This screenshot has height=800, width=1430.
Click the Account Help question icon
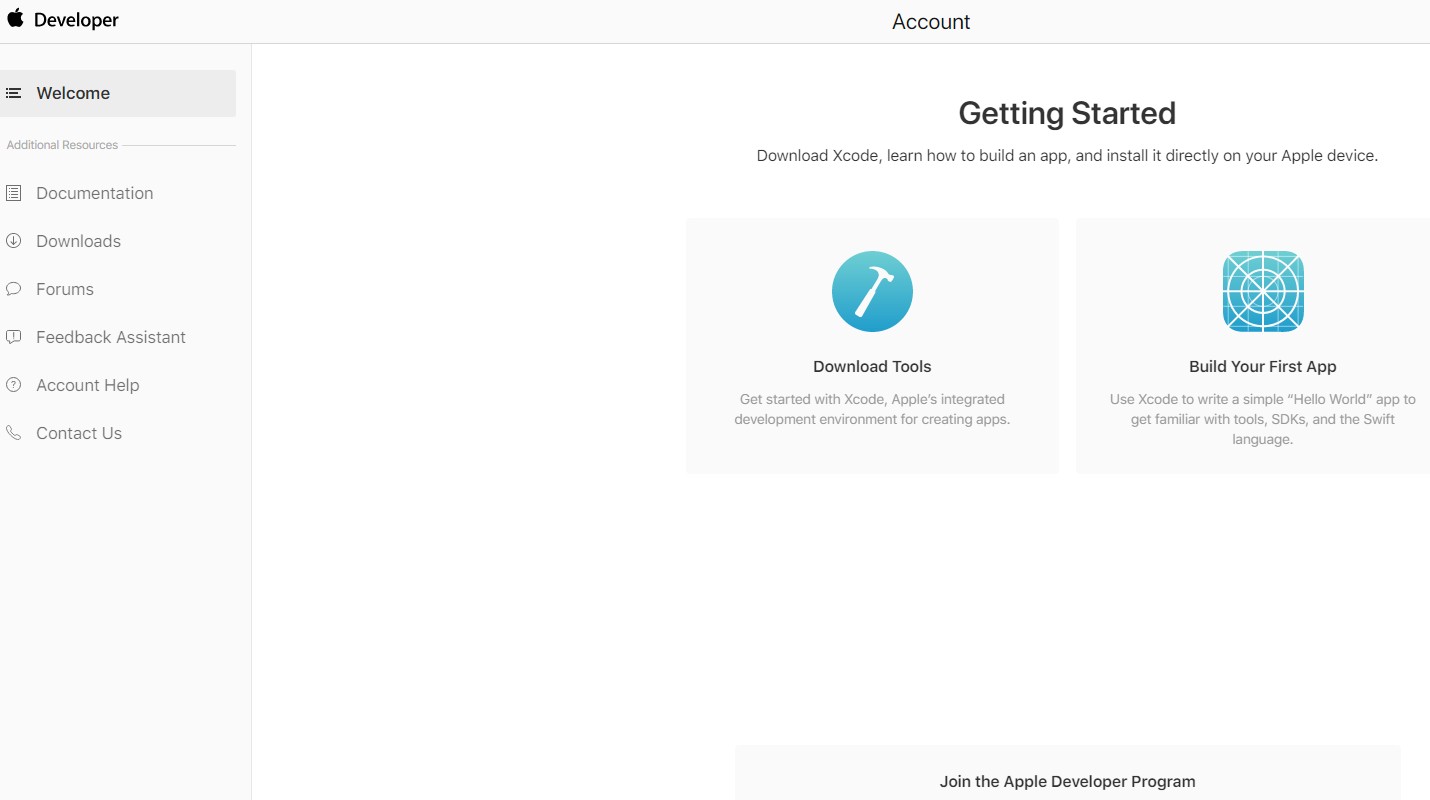[x=13, y=385]
